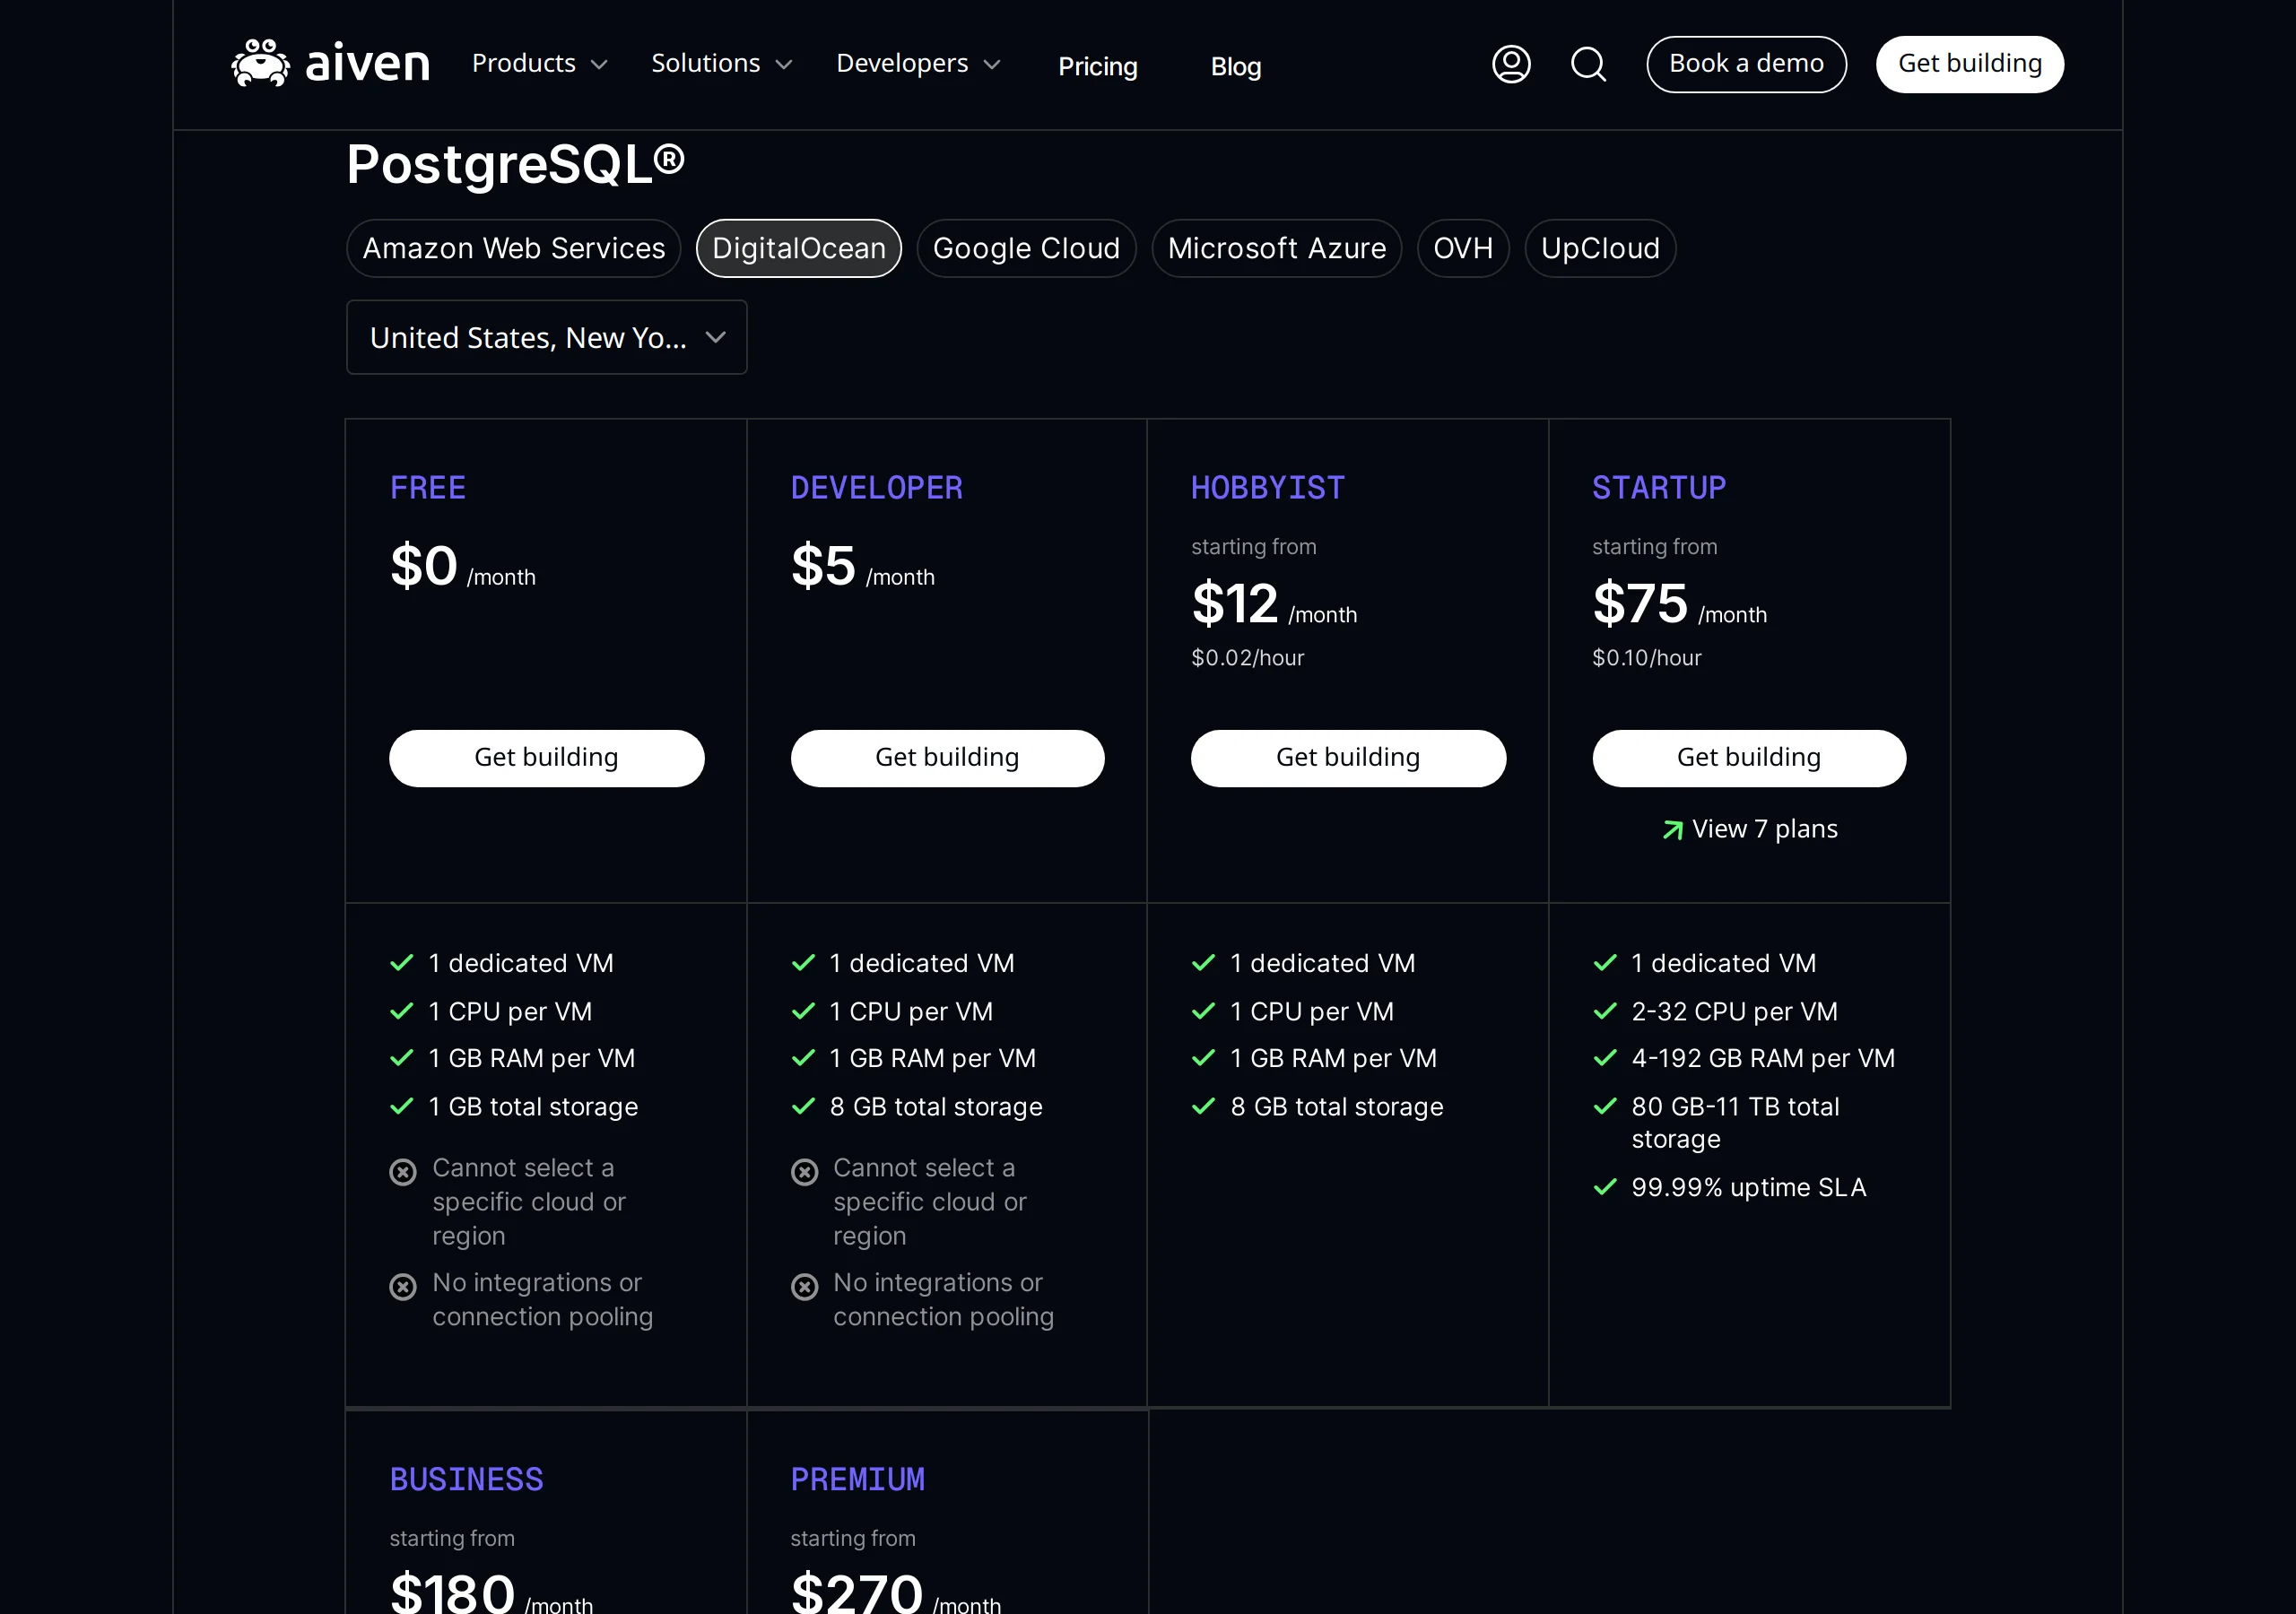This screenshot has width=2296, height=1614.
Task: Click the $0.10/hour text
Action: click(1647, 658)
